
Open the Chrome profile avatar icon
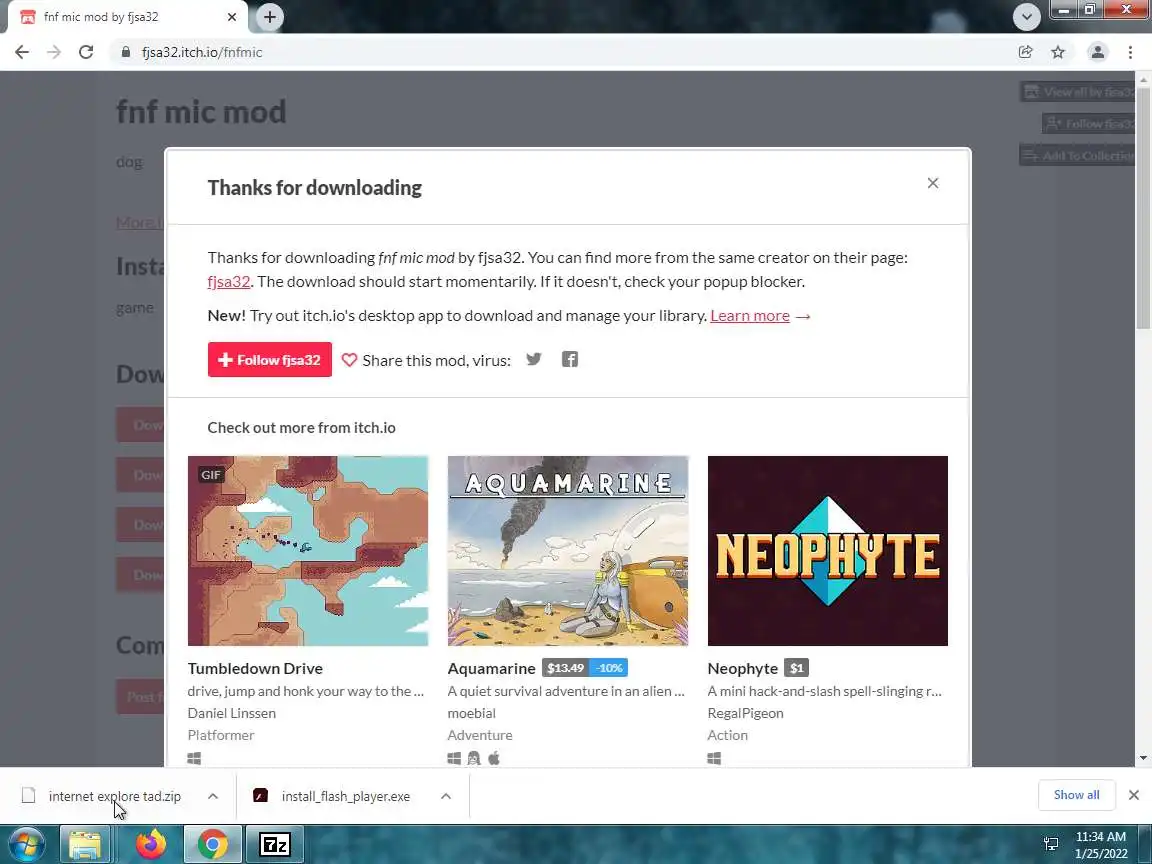point(1098,52)
